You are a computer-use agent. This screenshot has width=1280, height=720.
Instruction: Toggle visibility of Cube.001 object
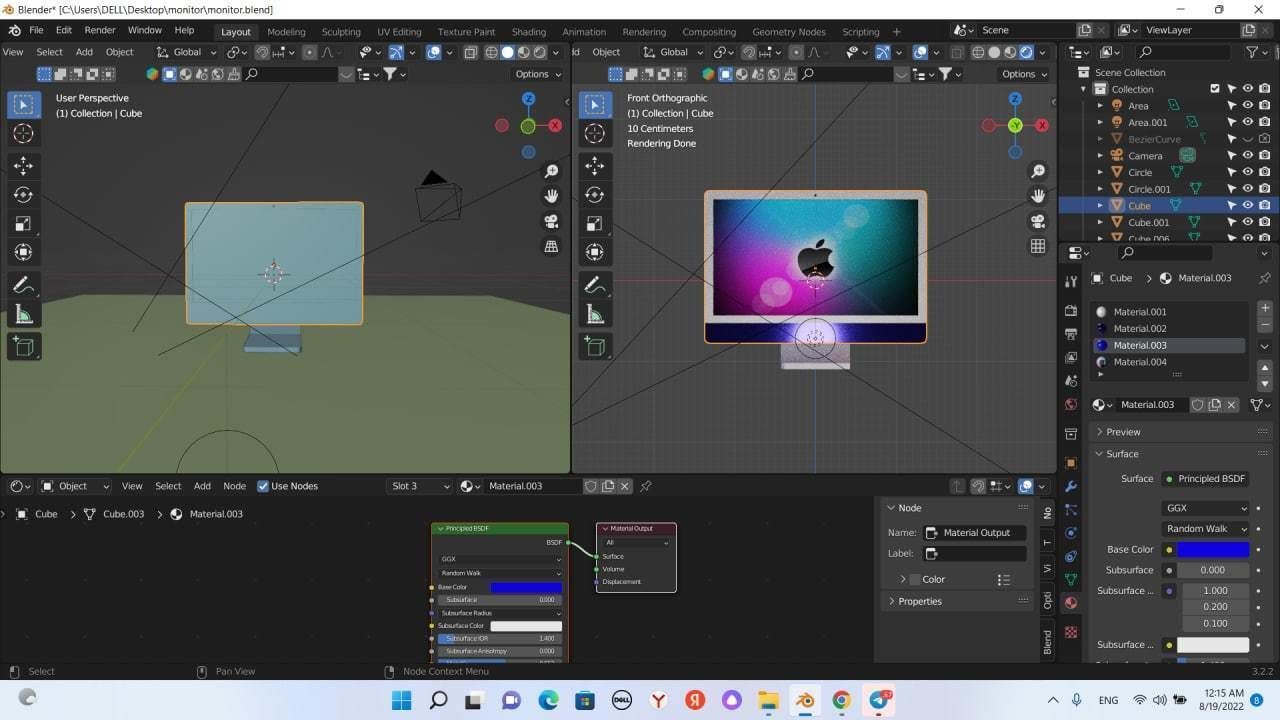point(1248,222)
